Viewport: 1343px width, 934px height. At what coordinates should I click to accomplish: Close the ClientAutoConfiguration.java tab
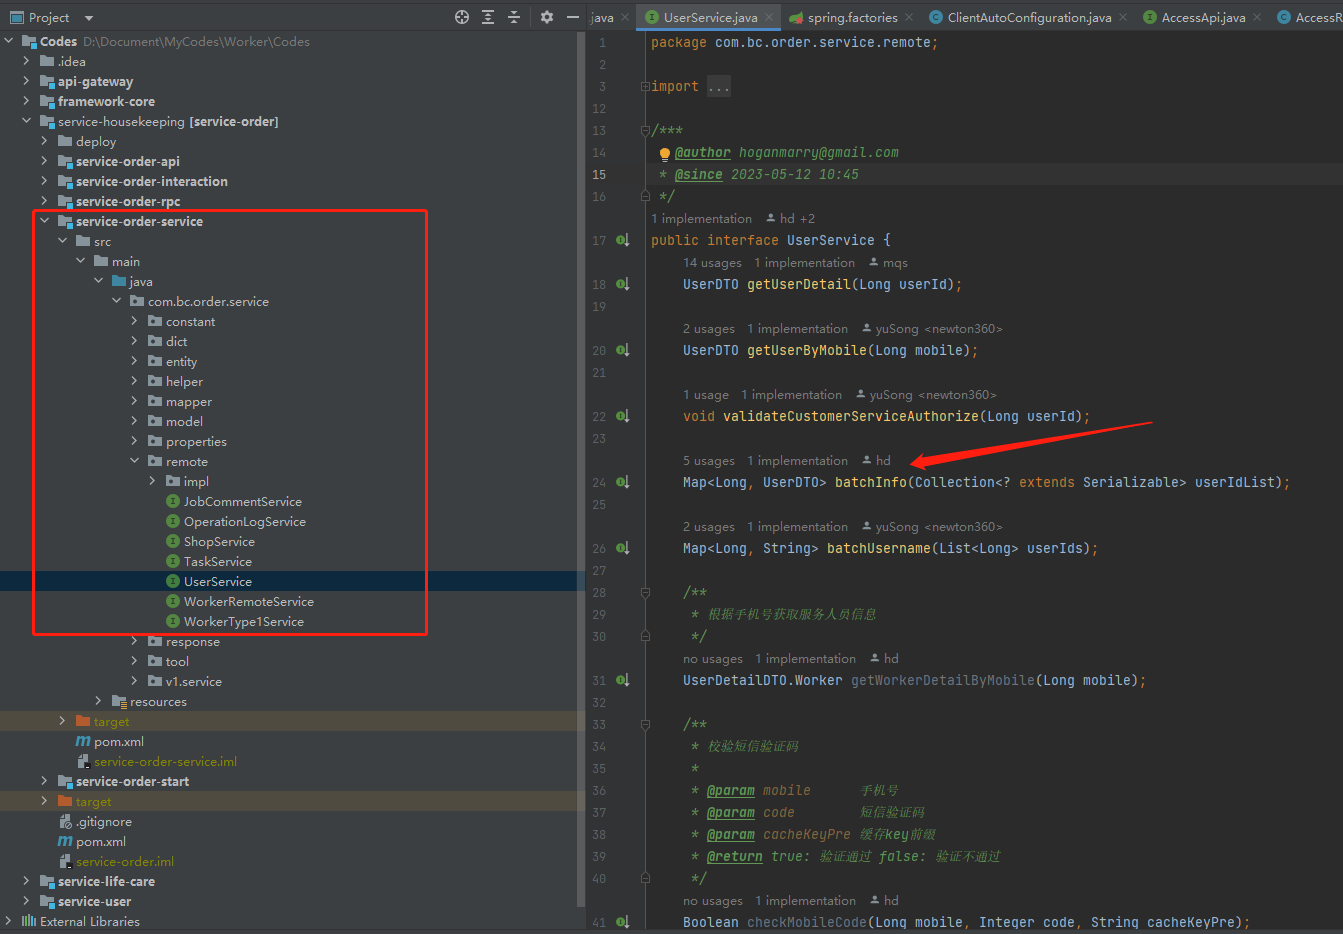1123,17
